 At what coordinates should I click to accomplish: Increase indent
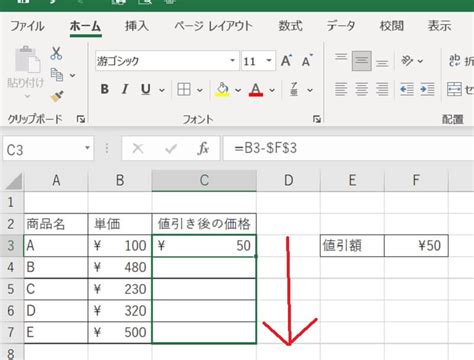point(427,89)
